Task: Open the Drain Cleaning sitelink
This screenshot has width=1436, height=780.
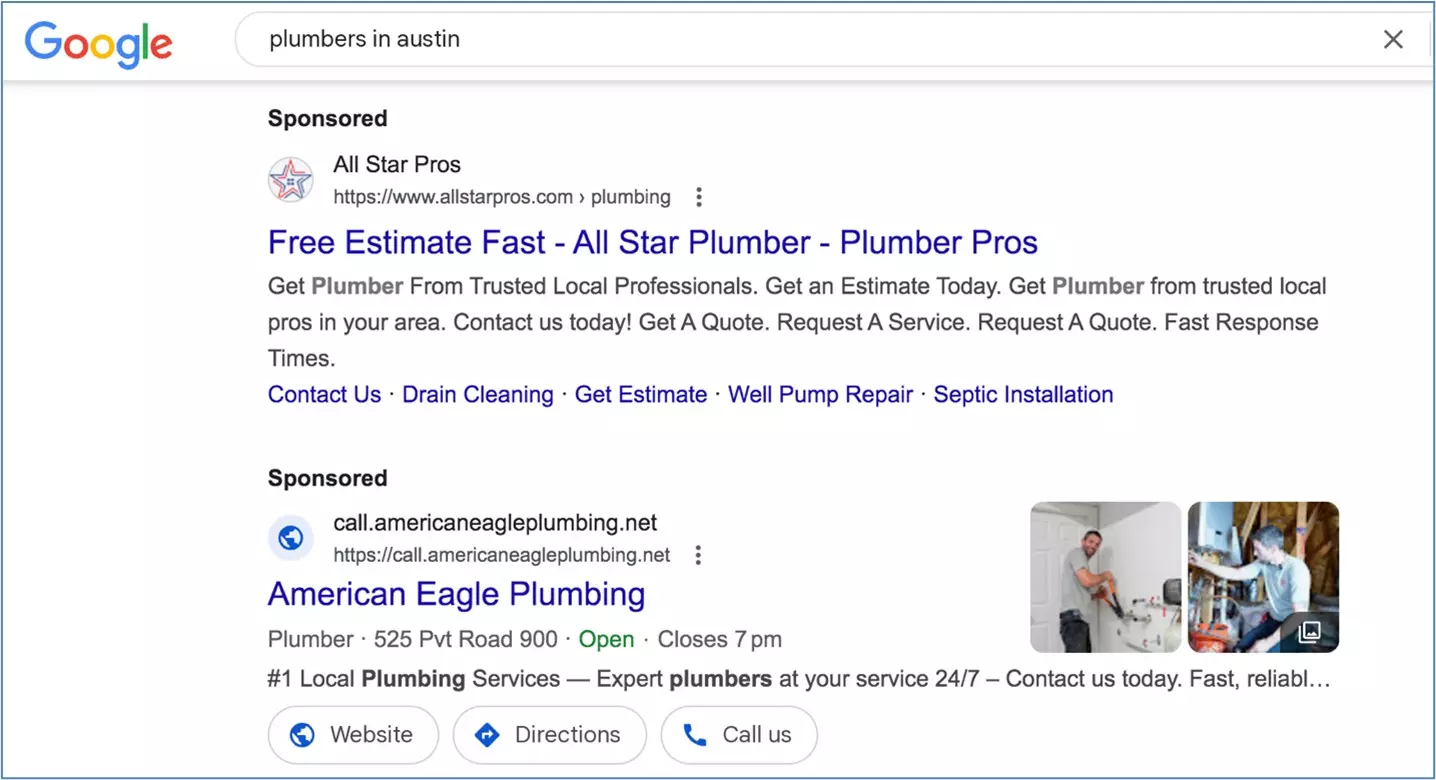Action: pos(478,395)
